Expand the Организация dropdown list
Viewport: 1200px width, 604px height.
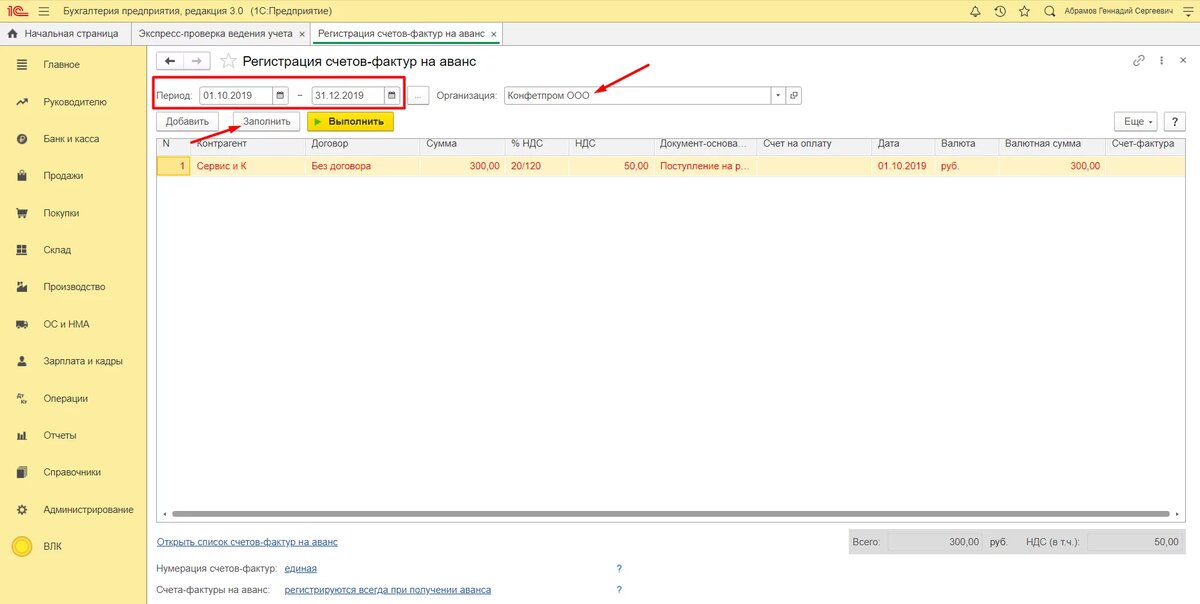[x=777, y=96]
